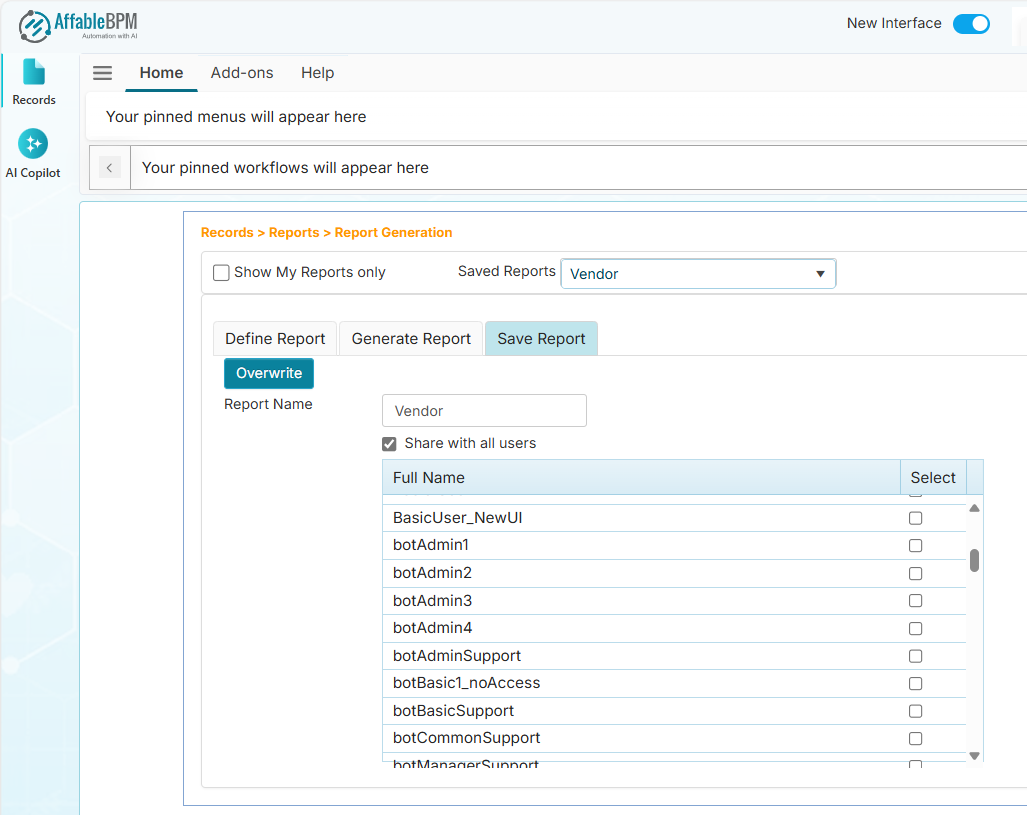Select the botAdmin2 user checkbox
Screen dimensions: 1027x815
pos(915,574)
